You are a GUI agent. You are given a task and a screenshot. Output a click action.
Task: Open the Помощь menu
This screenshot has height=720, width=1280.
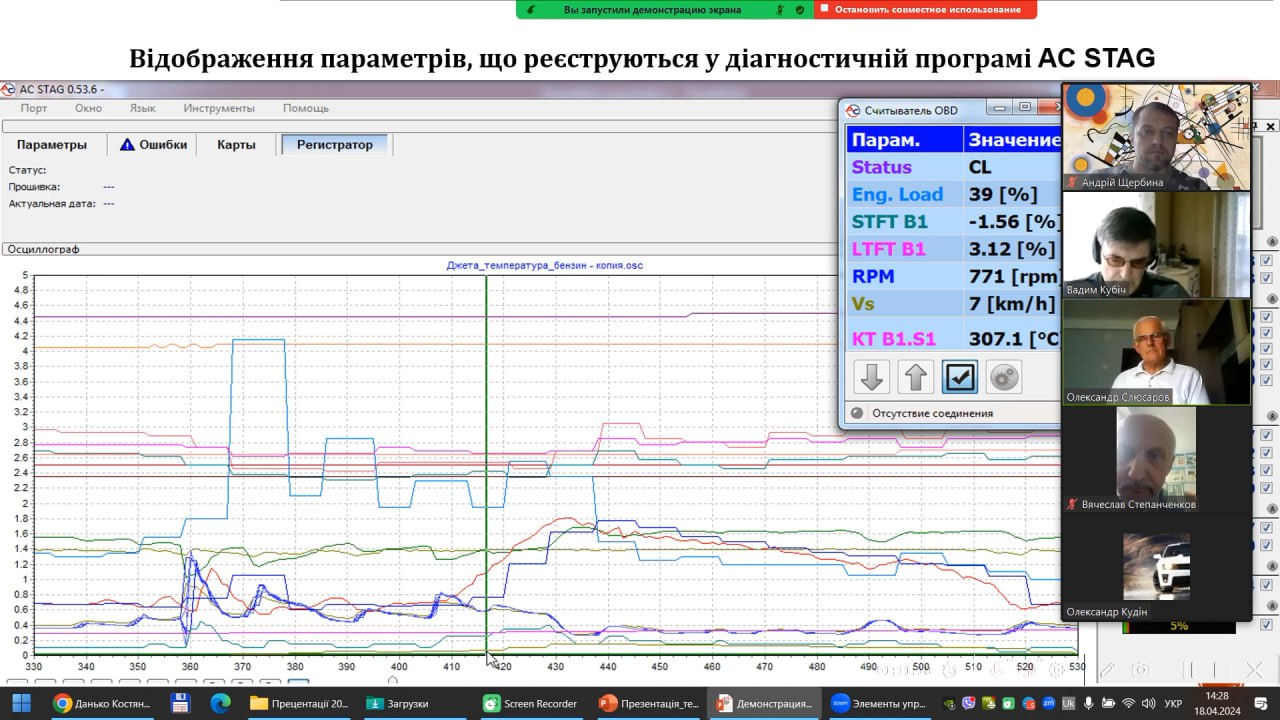306,108
